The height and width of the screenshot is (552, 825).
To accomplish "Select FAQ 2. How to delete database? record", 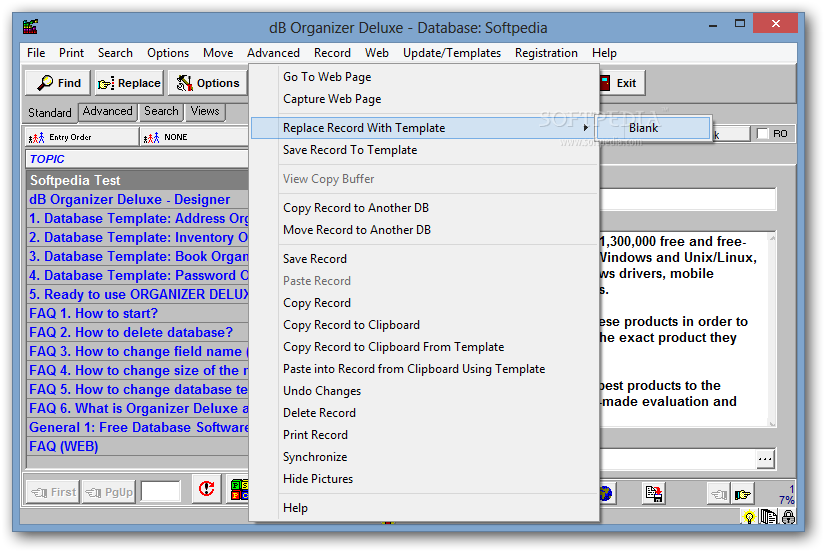I will click(x=137, y=333).
